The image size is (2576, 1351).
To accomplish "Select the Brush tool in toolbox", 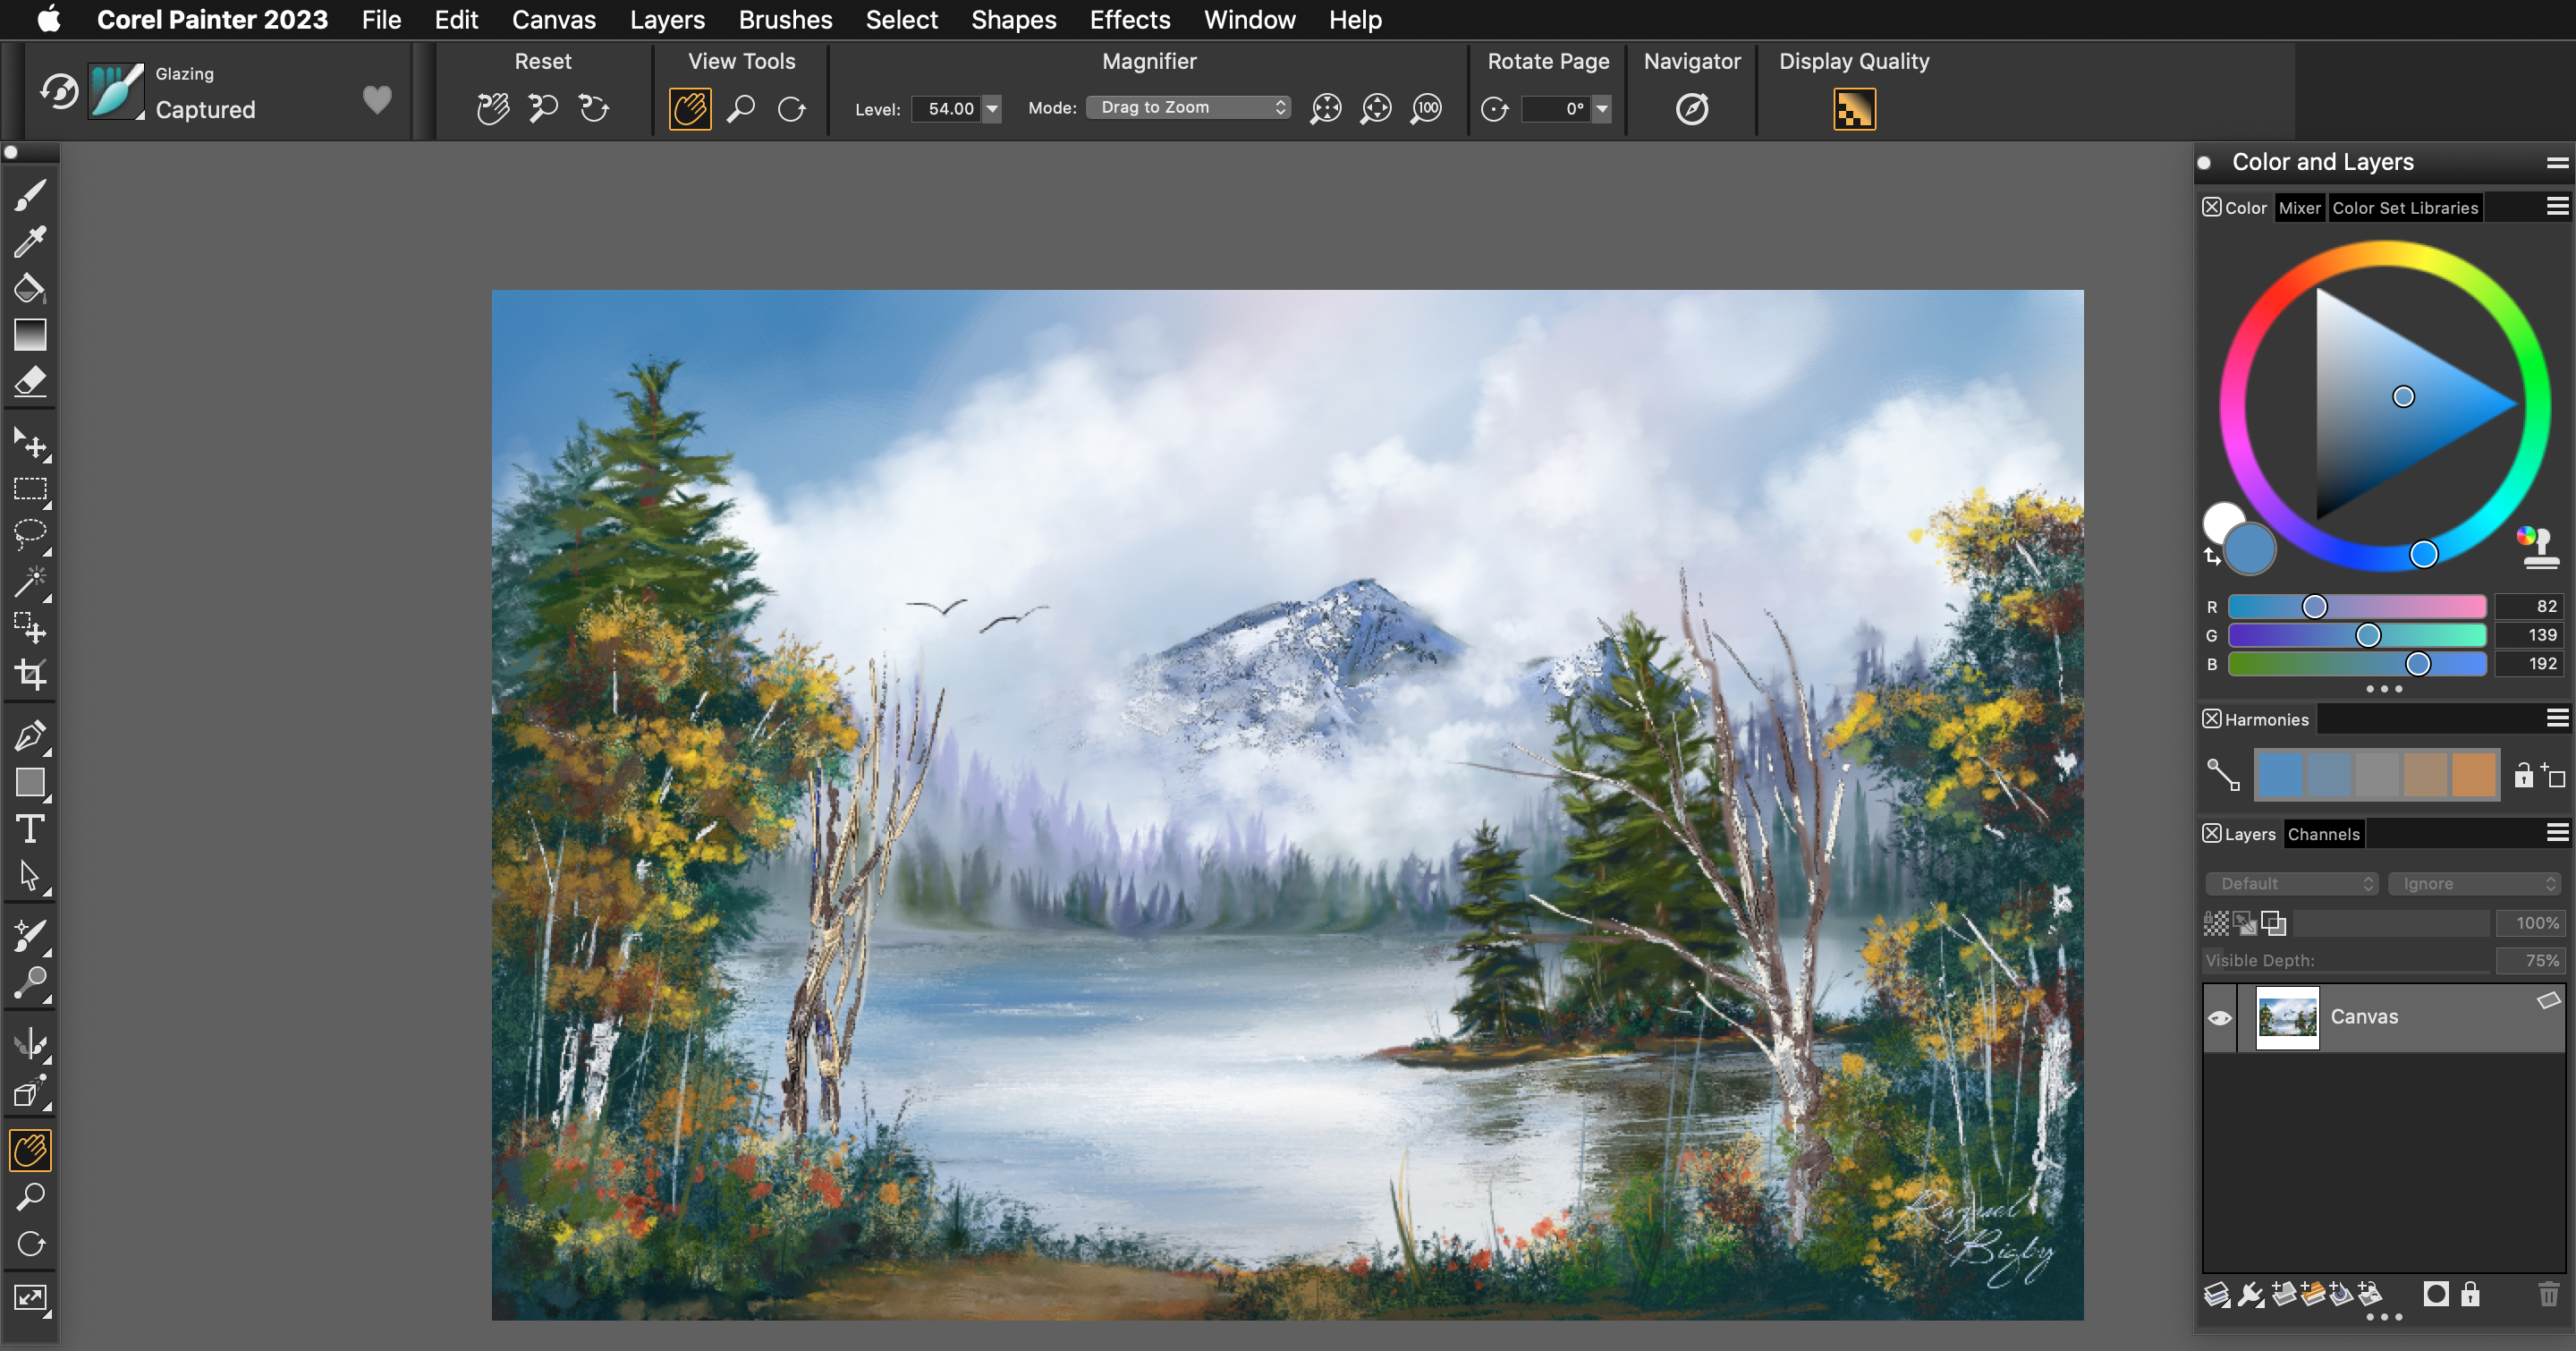I will (x=30, y=196).
